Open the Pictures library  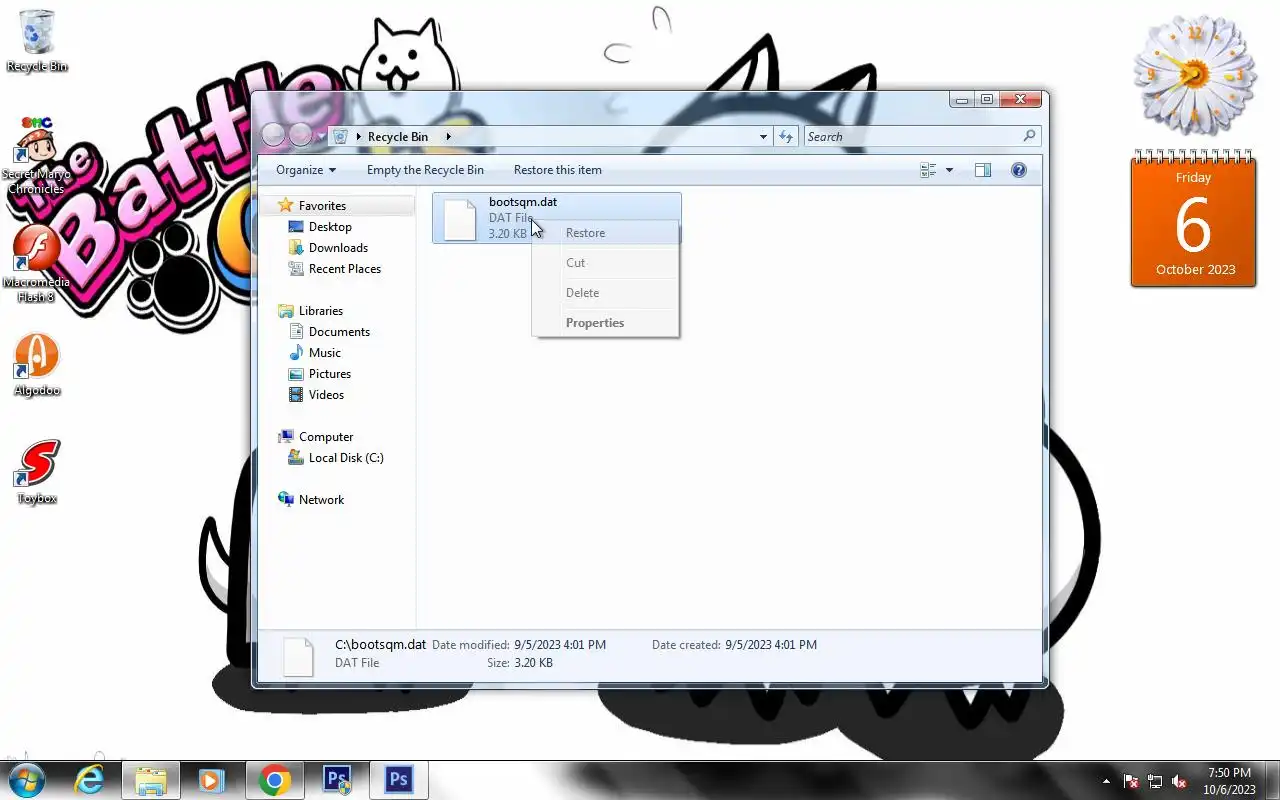[x=330, y=374]
